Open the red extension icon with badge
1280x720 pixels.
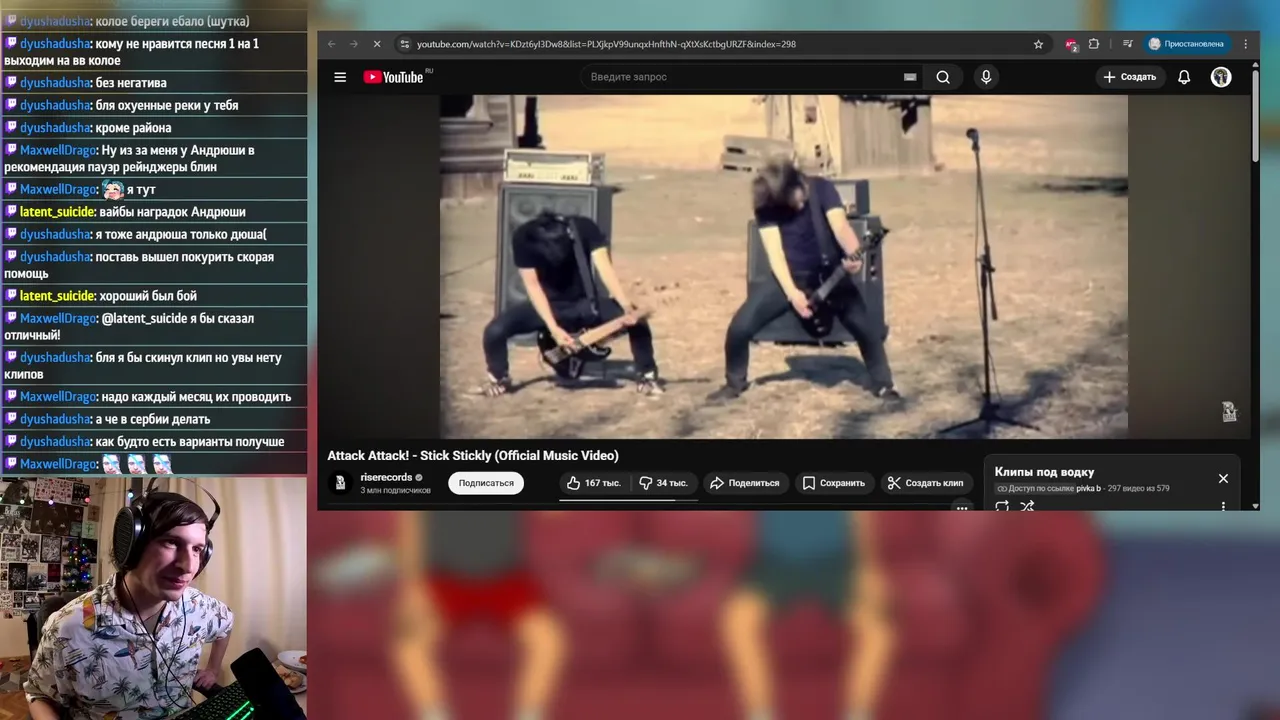tap(1071, 44)
